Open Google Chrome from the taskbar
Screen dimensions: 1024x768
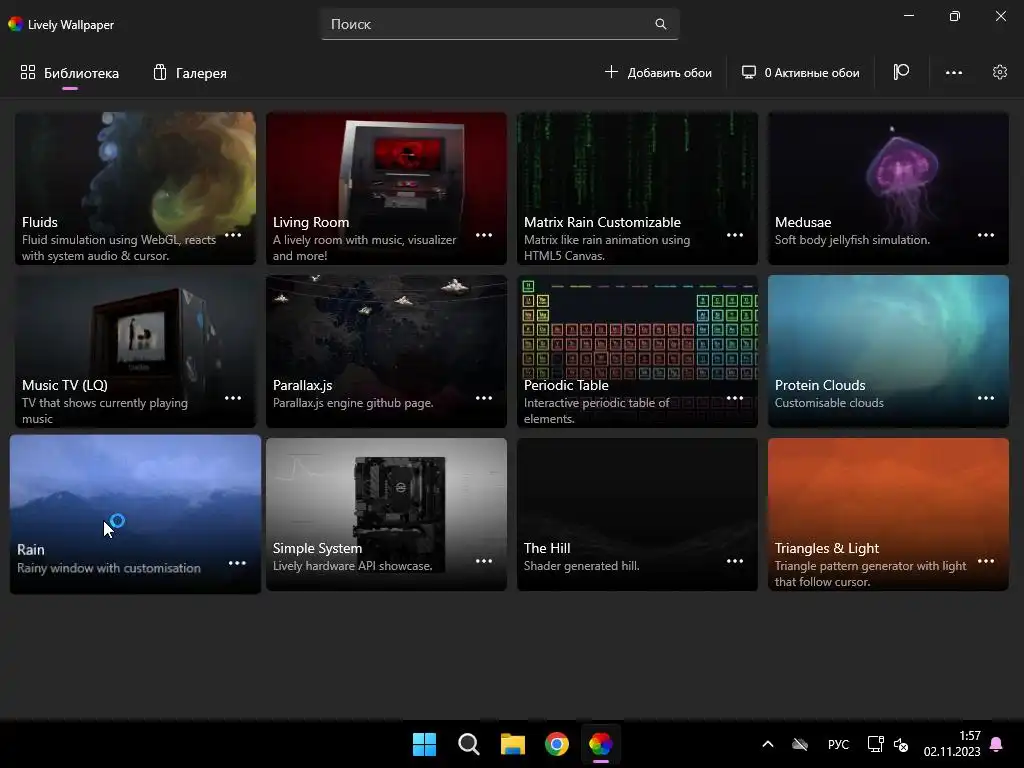pos(556,744)
